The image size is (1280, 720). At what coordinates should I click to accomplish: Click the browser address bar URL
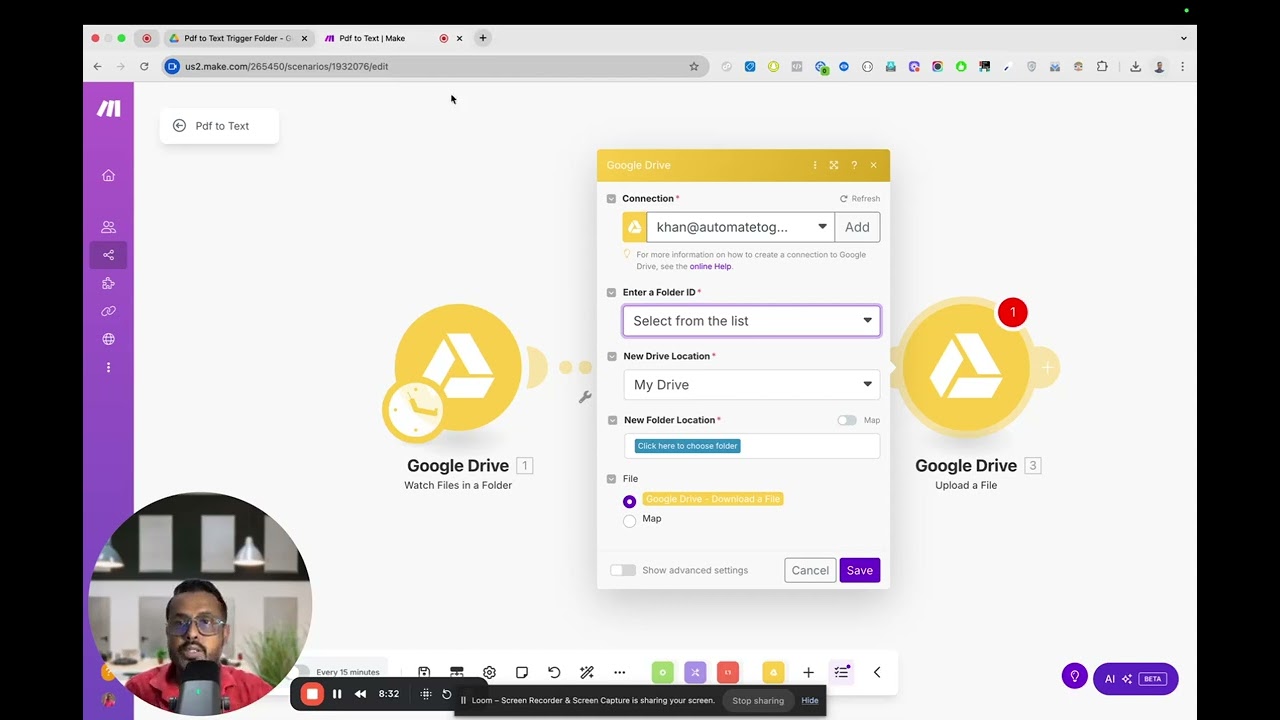pyautogui.click(x=287, y=67)
